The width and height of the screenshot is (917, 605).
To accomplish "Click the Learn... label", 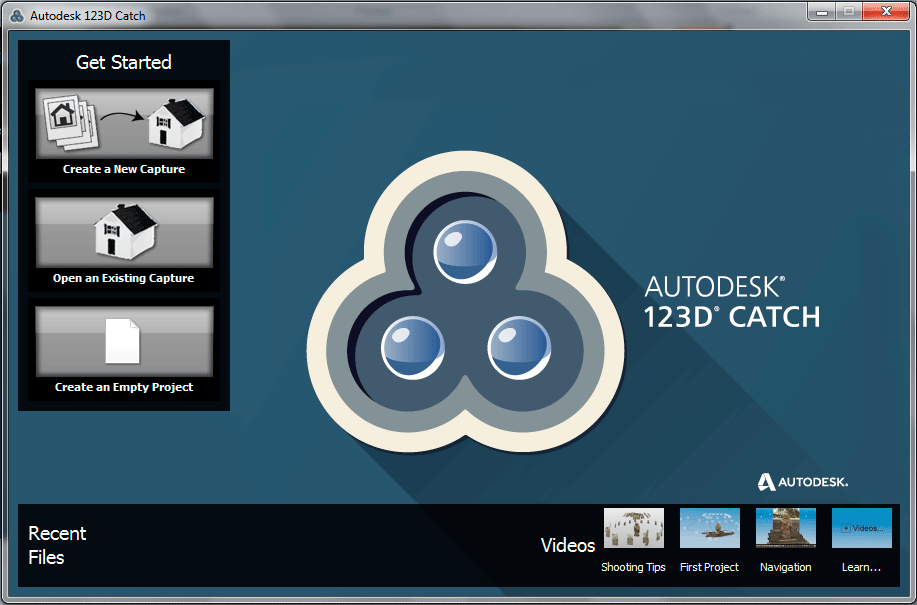I will (x=861, y=567).
